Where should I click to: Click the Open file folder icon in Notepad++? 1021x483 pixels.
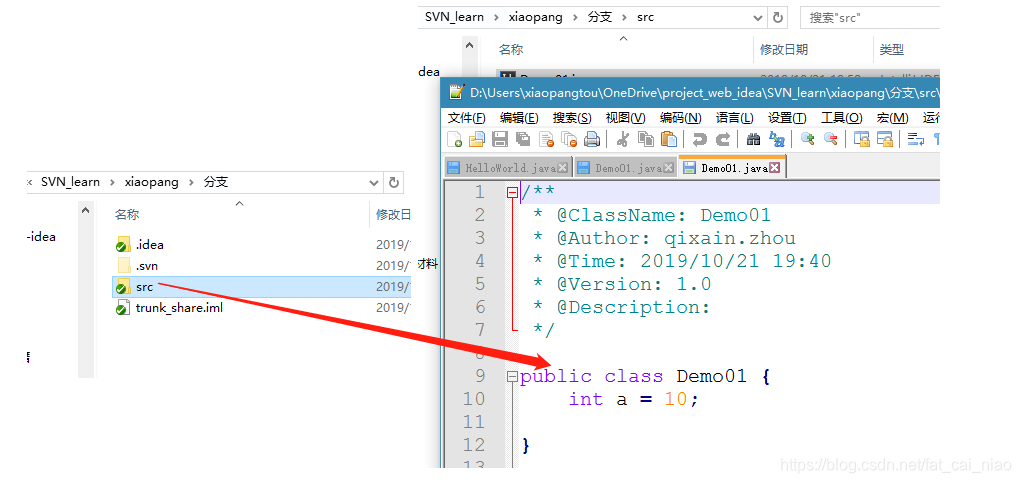[477, 139]
